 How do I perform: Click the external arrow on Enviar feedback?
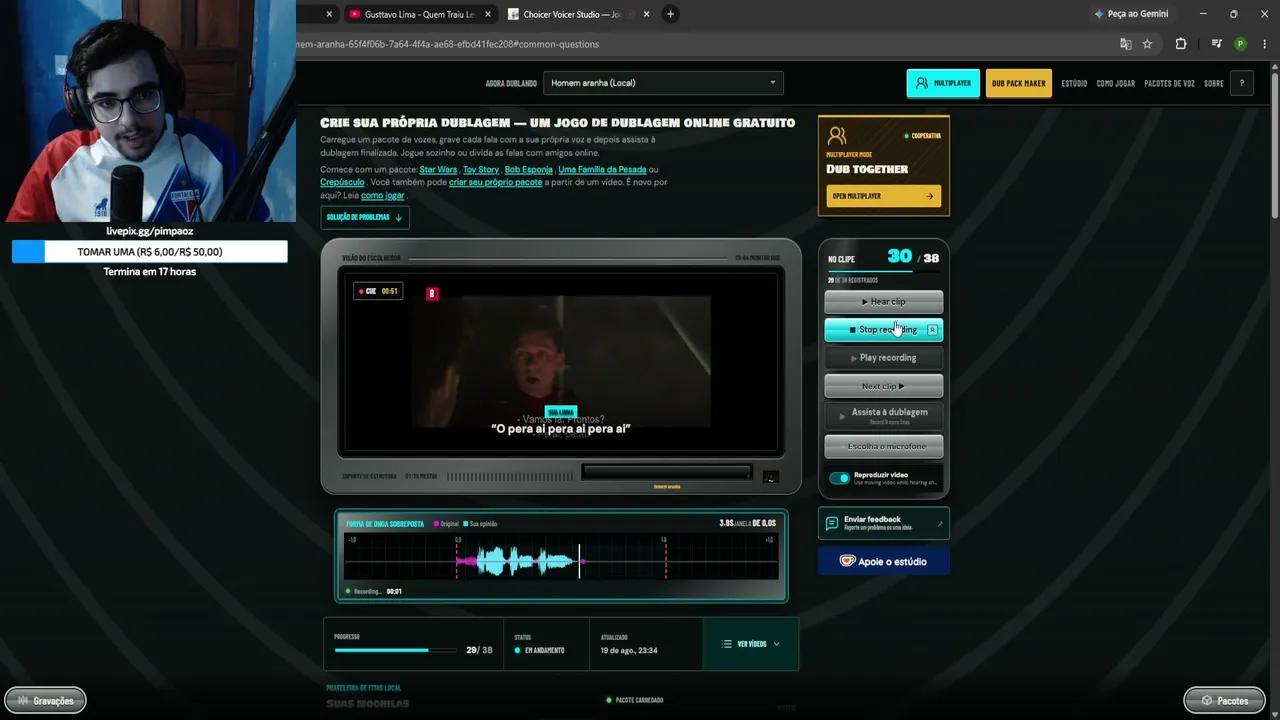point(939,523)
